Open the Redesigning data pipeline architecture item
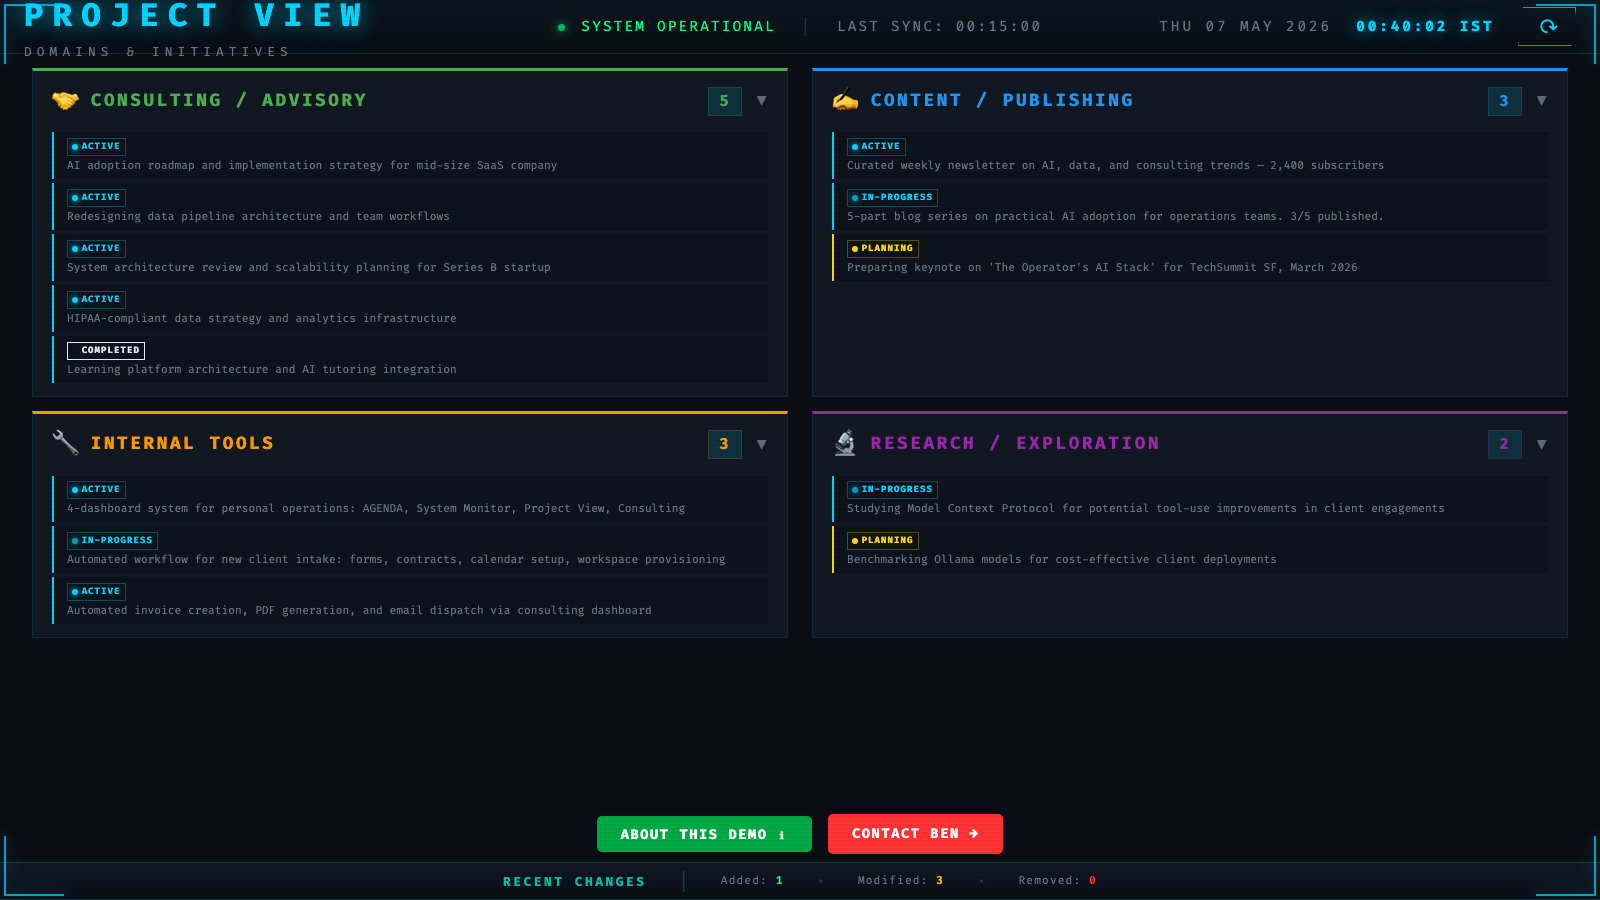Viewport: 1600px width, 900px height. coord(410,207)
